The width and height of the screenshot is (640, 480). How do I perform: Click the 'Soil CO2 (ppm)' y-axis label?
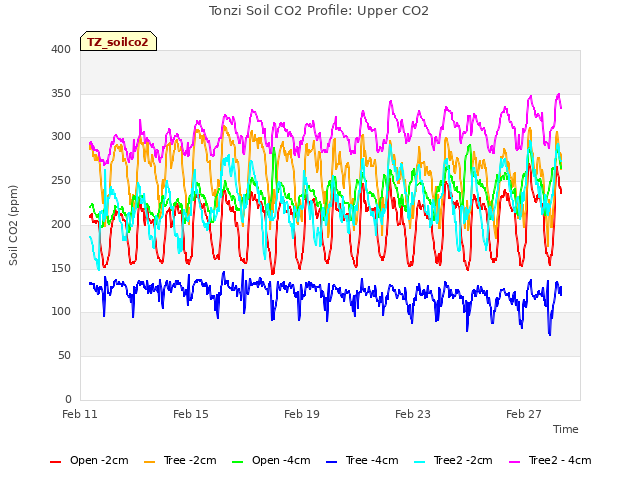[13, 225]
